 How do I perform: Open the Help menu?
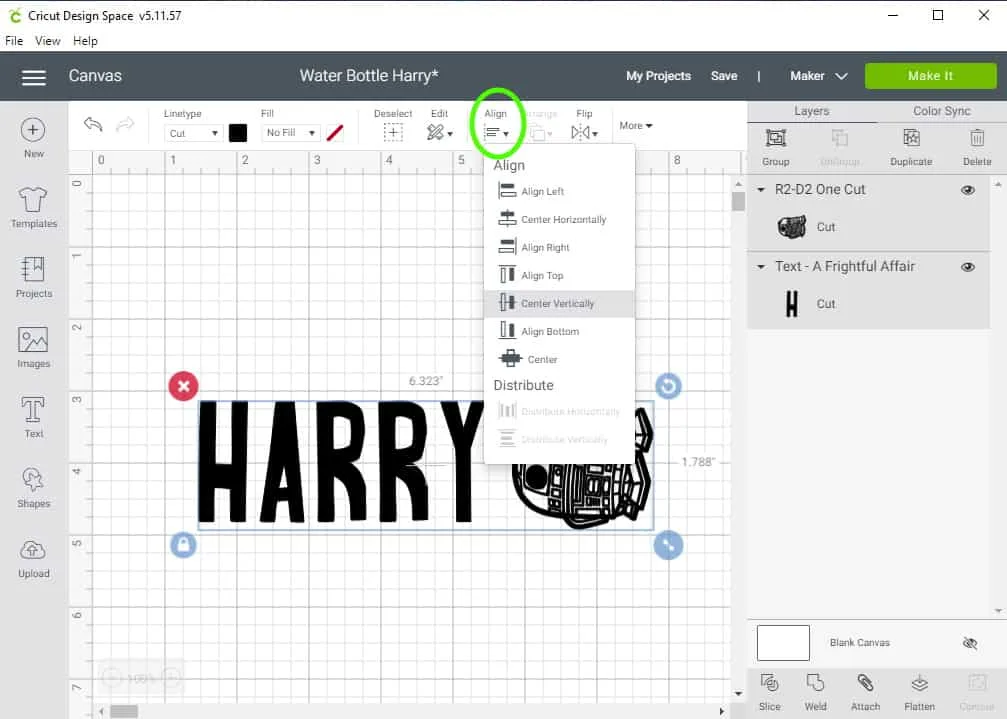pos(85,40)
